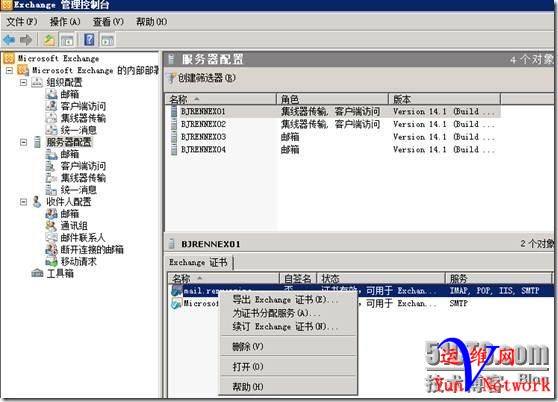This screenshot has width=558, height=402.
Task: Open the 查看(V) menu
Action: pos(108,22)
